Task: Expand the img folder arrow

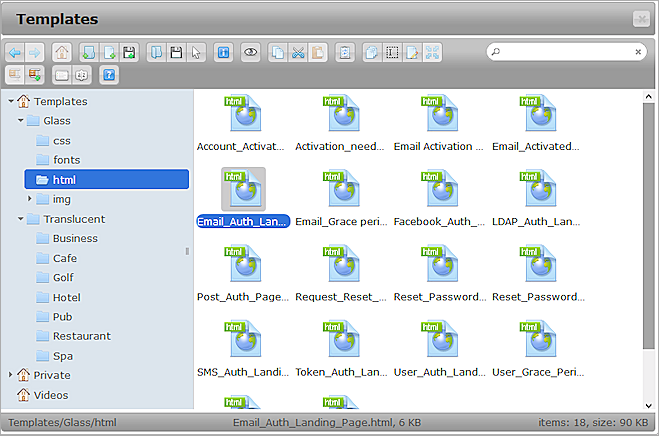Action: coord(30,199)
